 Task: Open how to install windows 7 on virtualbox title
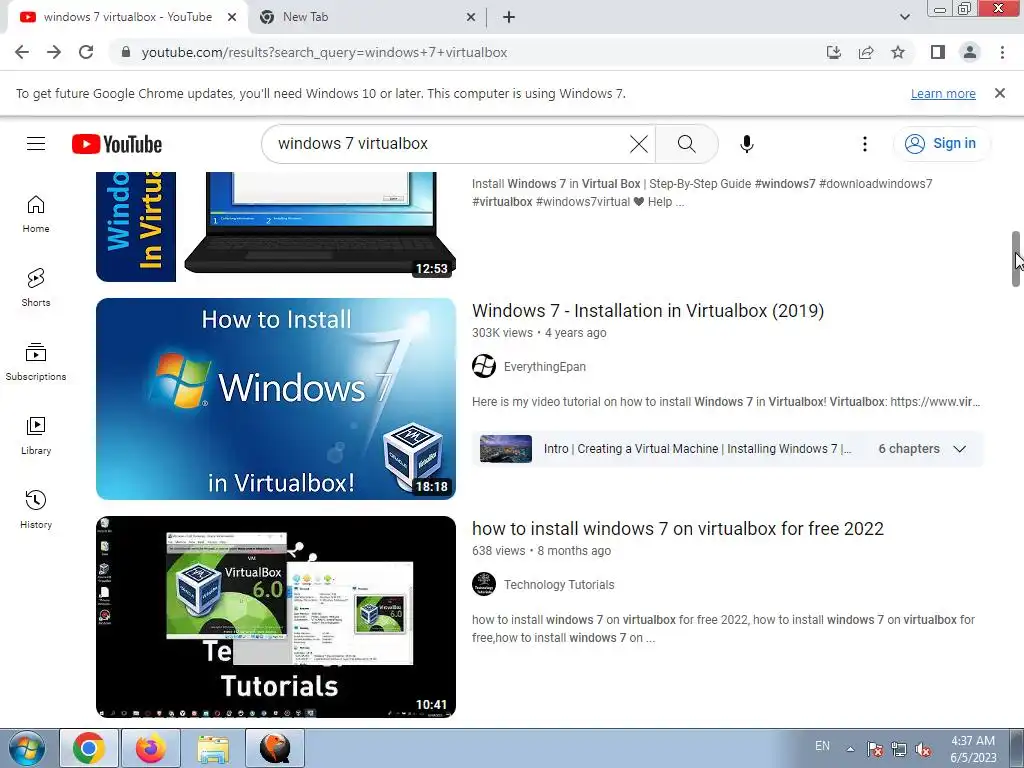pos(678,529)
